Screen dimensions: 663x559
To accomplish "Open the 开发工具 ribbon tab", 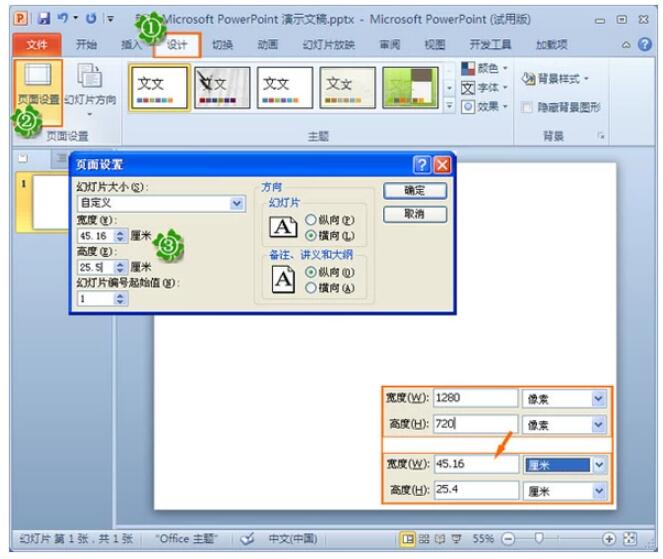I will click(490, 44).
